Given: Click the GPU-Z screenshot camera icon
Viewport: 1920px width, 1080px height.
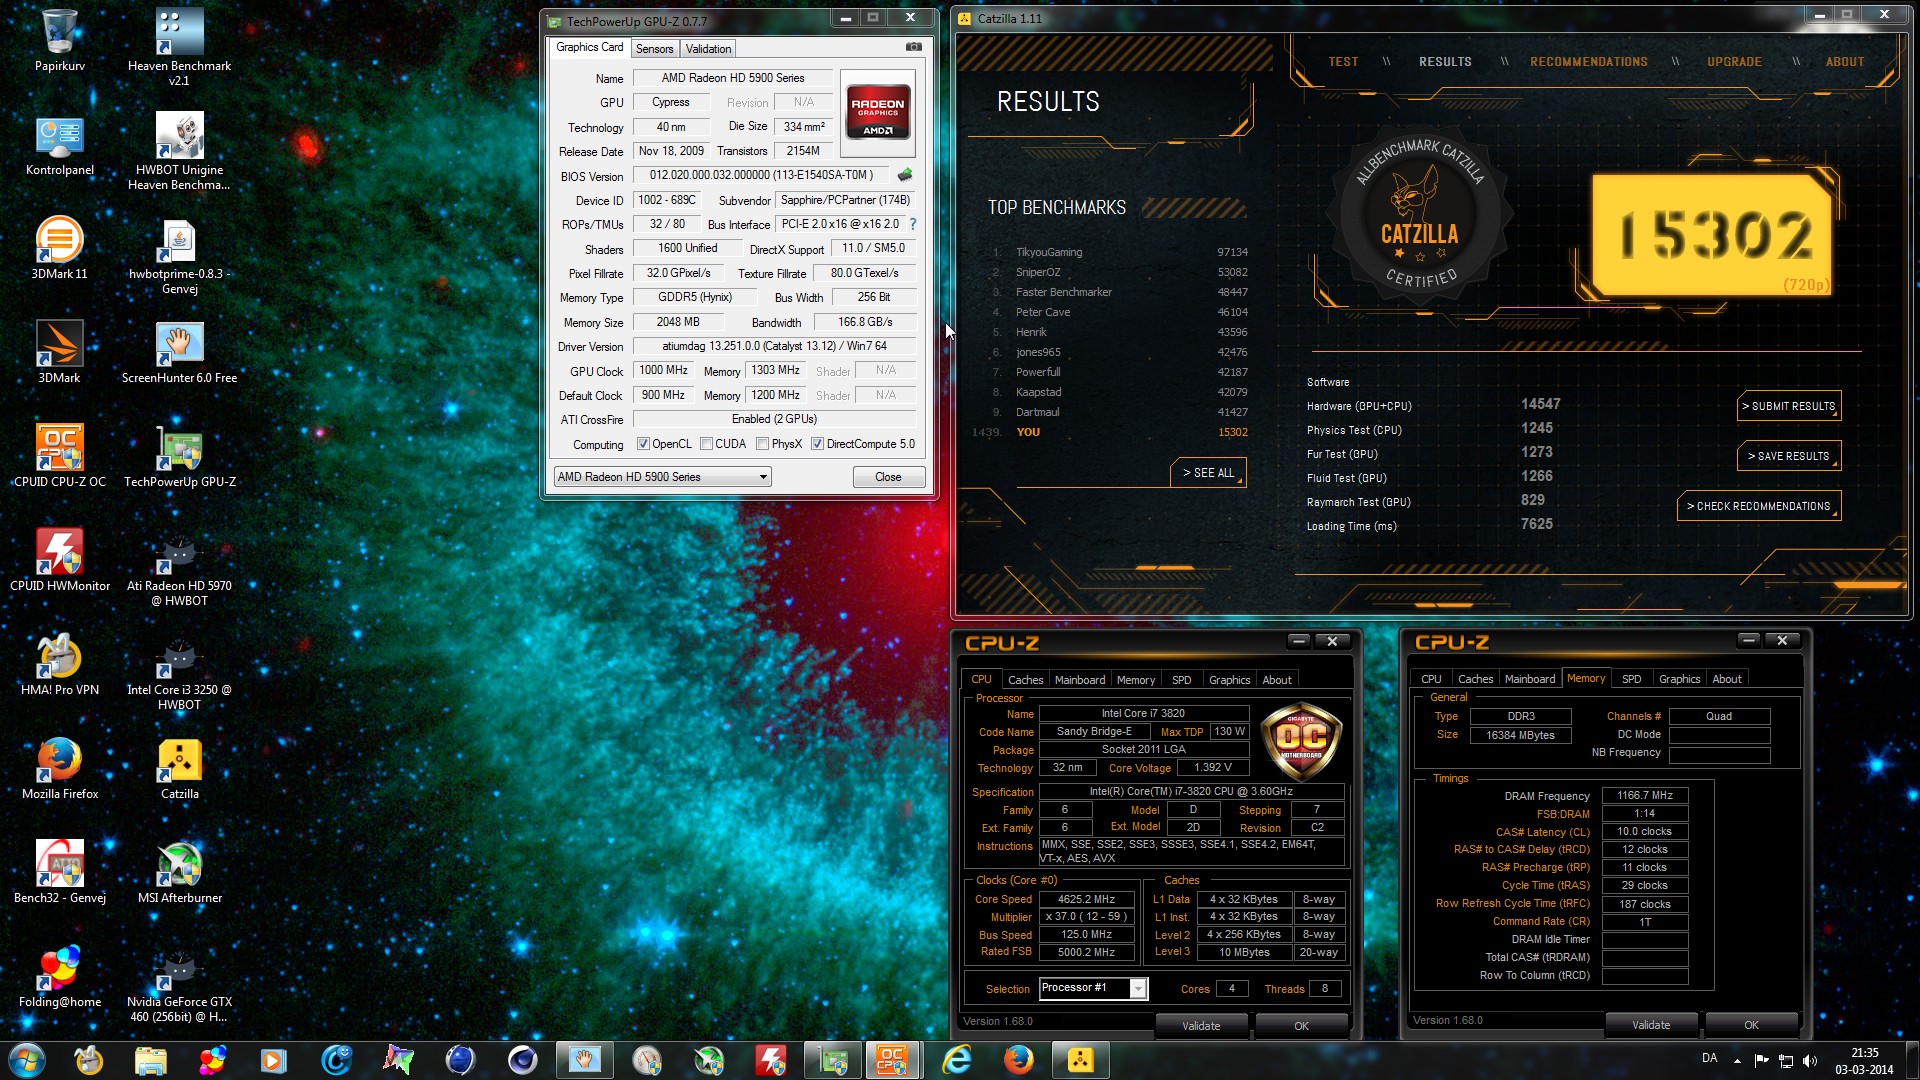Looking at the screenshot, I should point(914,47).
